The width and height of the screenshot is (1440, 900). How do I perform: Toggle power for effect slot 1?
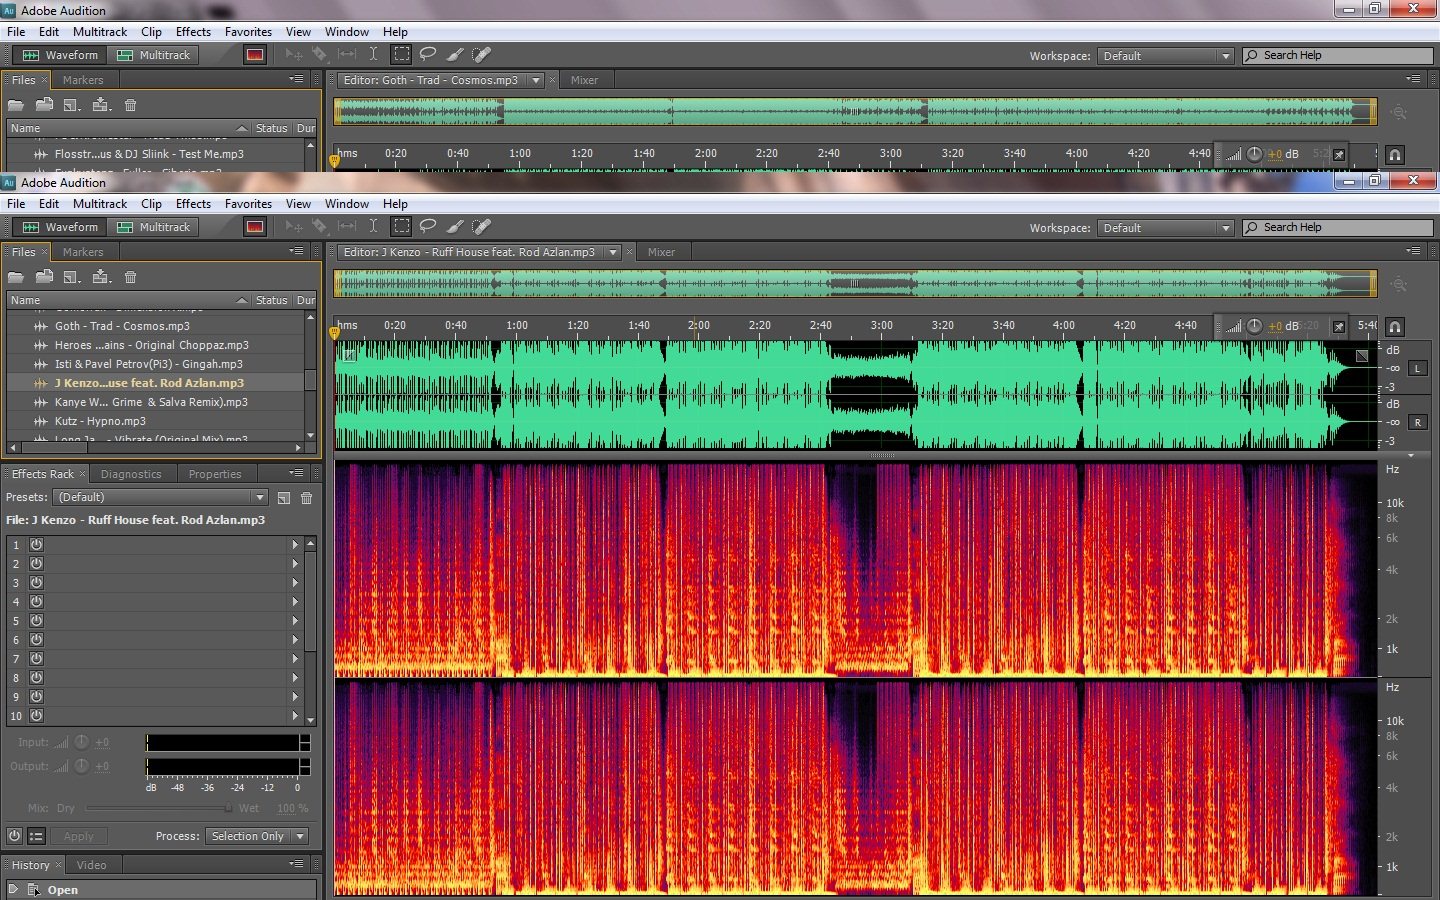point(36,545)
